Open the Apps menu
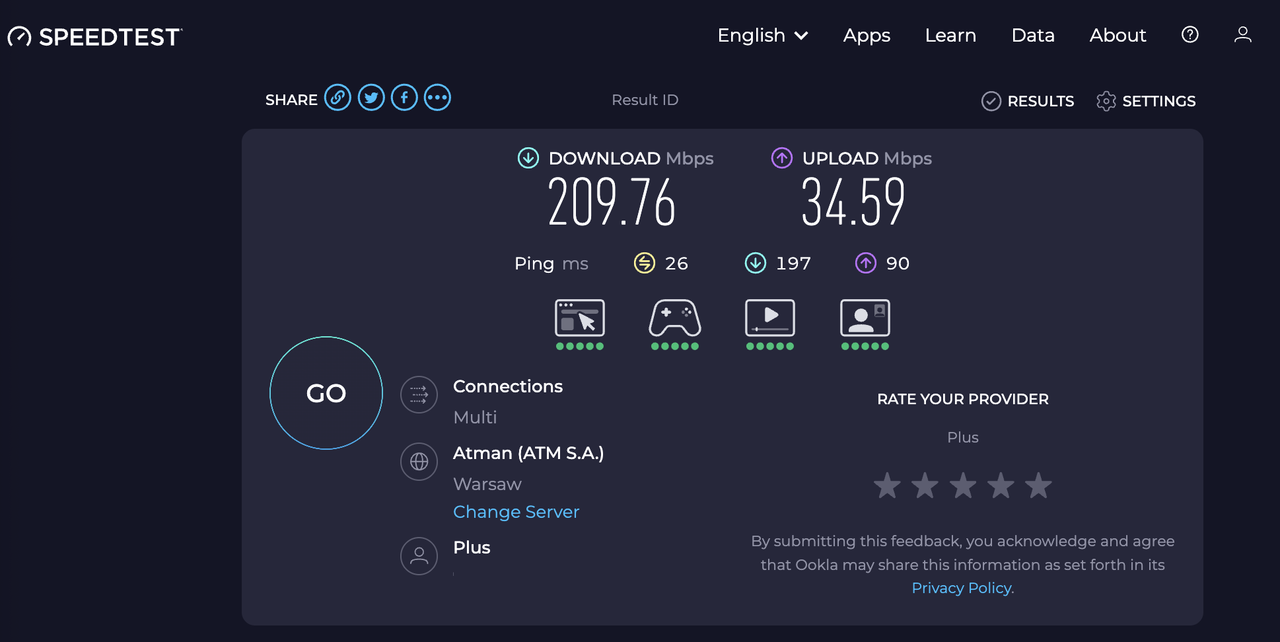This screenshot has width=1280, height=642. coord(867,35)
